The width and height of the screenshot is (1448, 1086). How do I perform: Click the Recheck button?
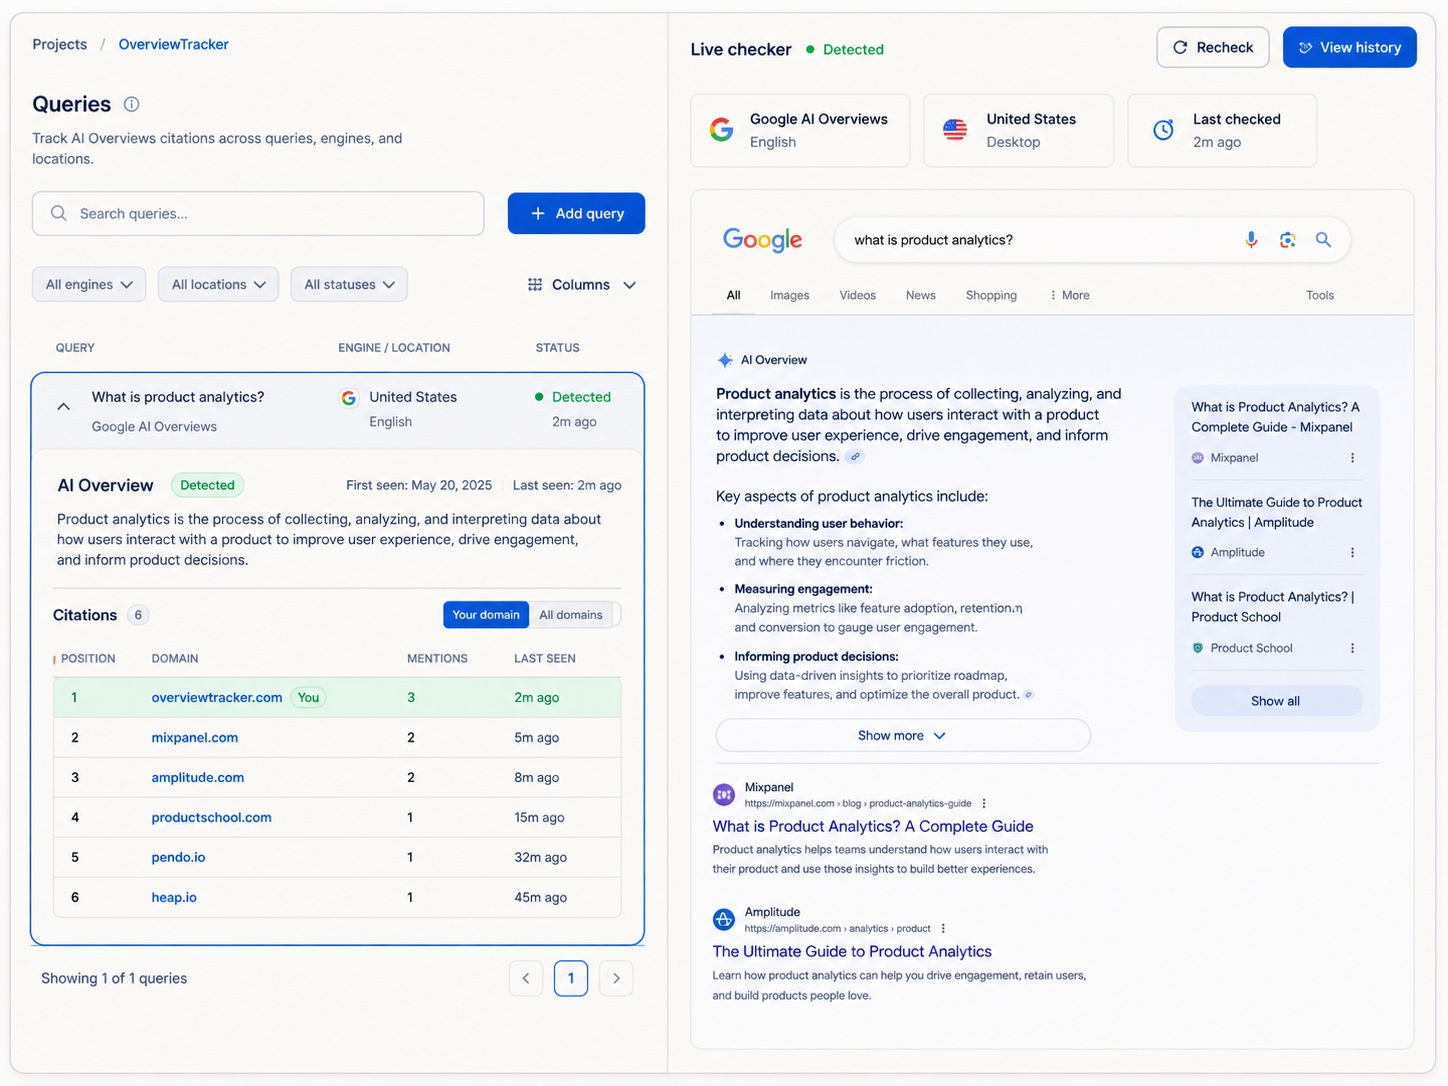click(1213, 47)
